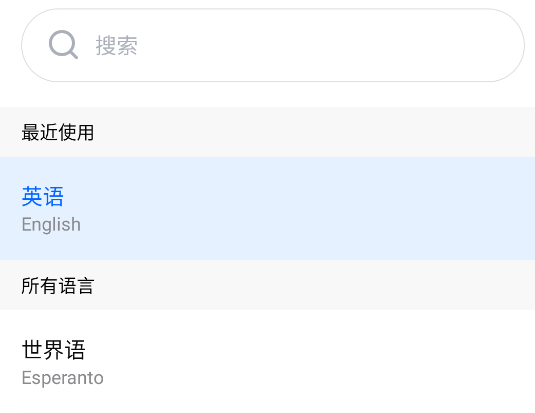The height and width of the screenshot is (413, 535).
Task: Click the gray band beside 所有语言
Action: coord(307,285)
